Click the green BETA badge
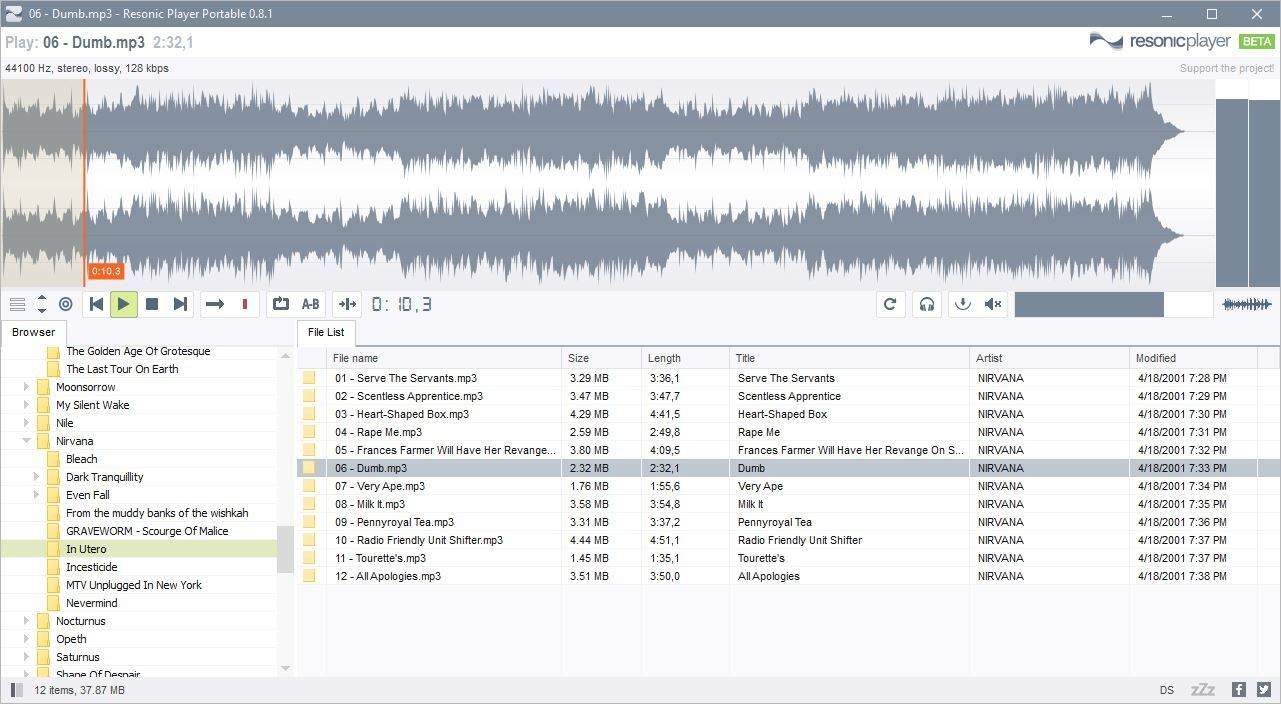1281x704 pixels. pos(1256,41)
